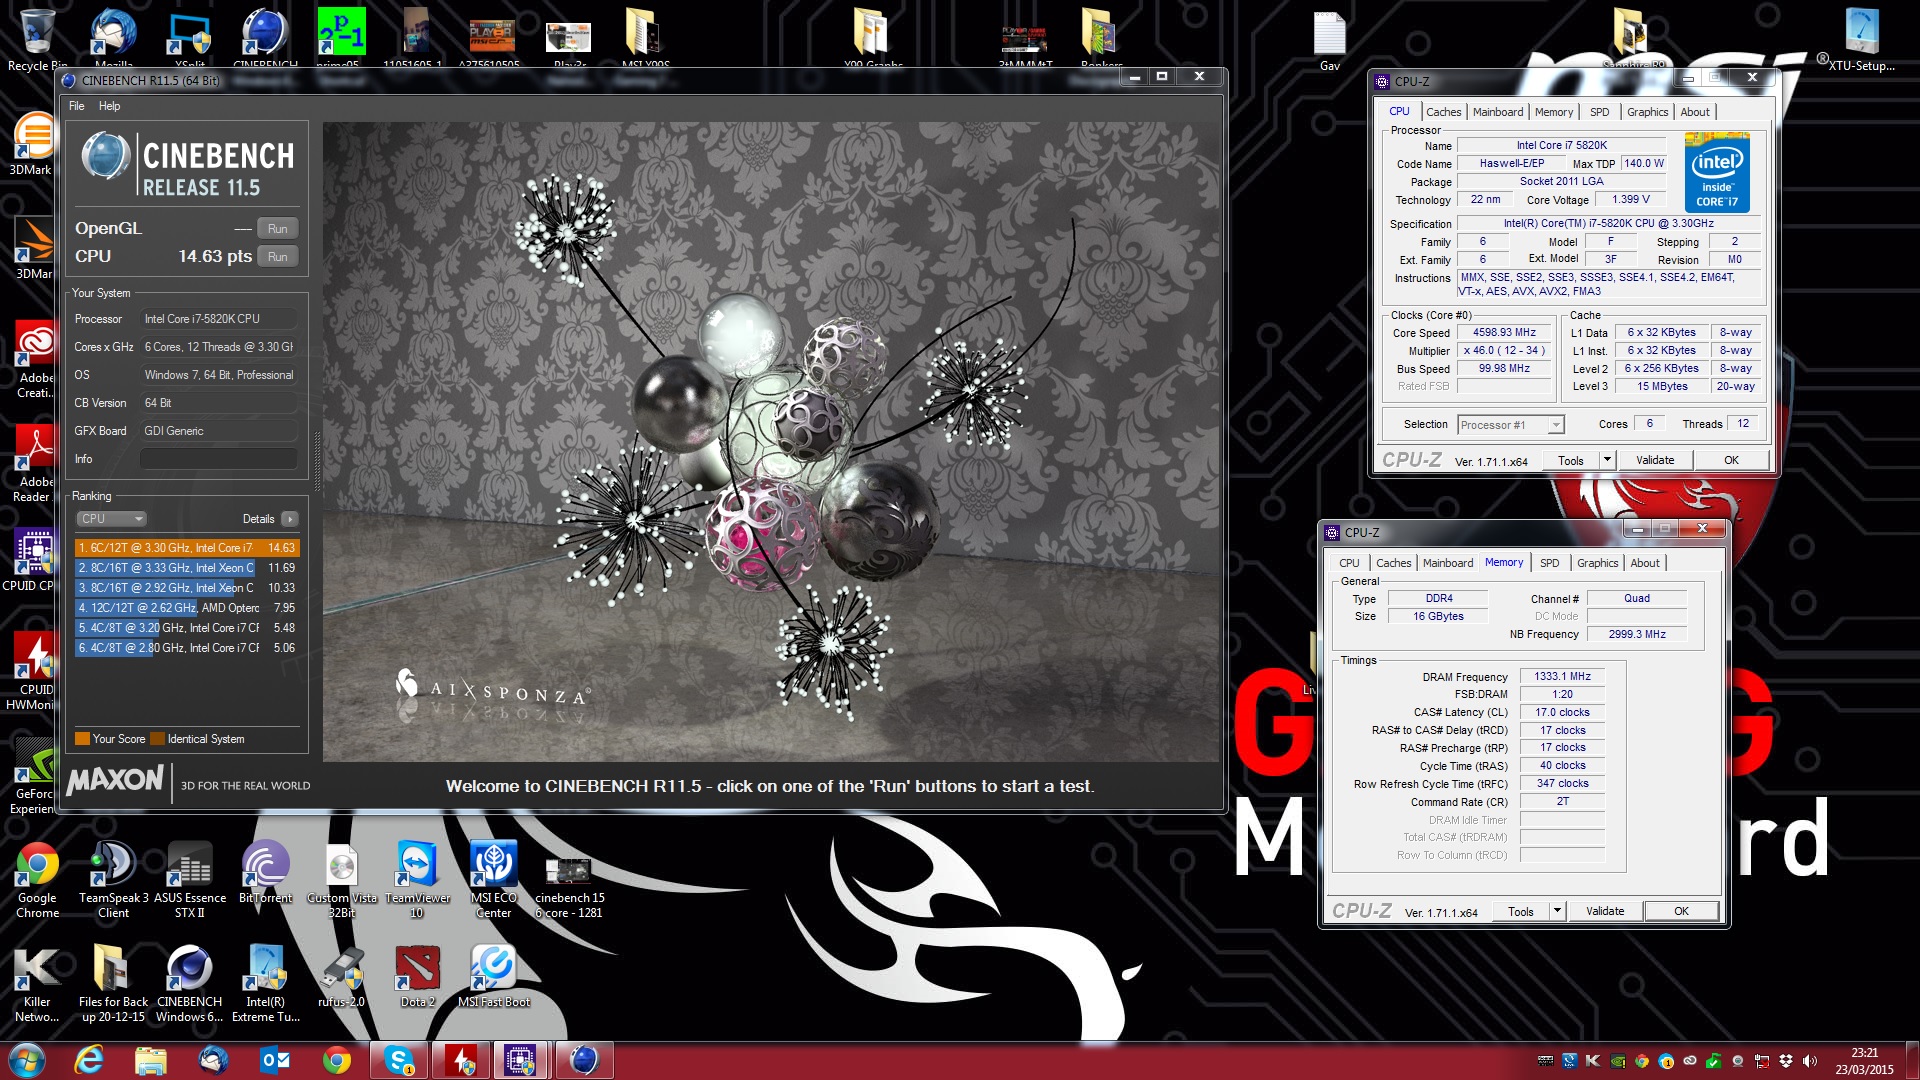Open Memory tab in upper CPU-Z window
This screenshot has height=1080, width=1920.
(1553, 112)
